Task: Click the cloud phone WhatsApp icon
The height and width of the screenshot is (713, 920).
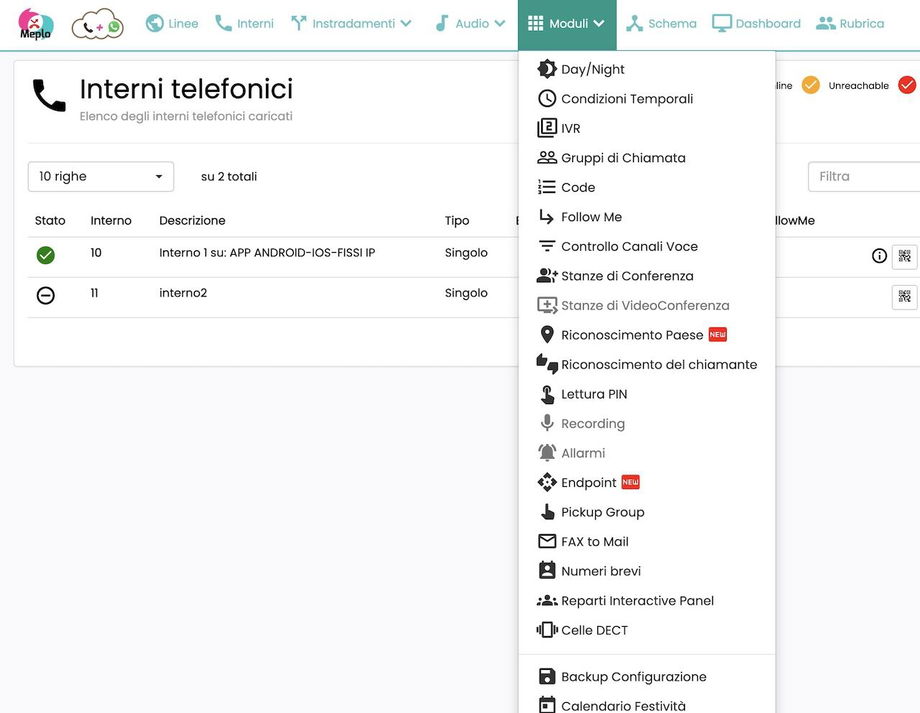Action: click(97, 25)
